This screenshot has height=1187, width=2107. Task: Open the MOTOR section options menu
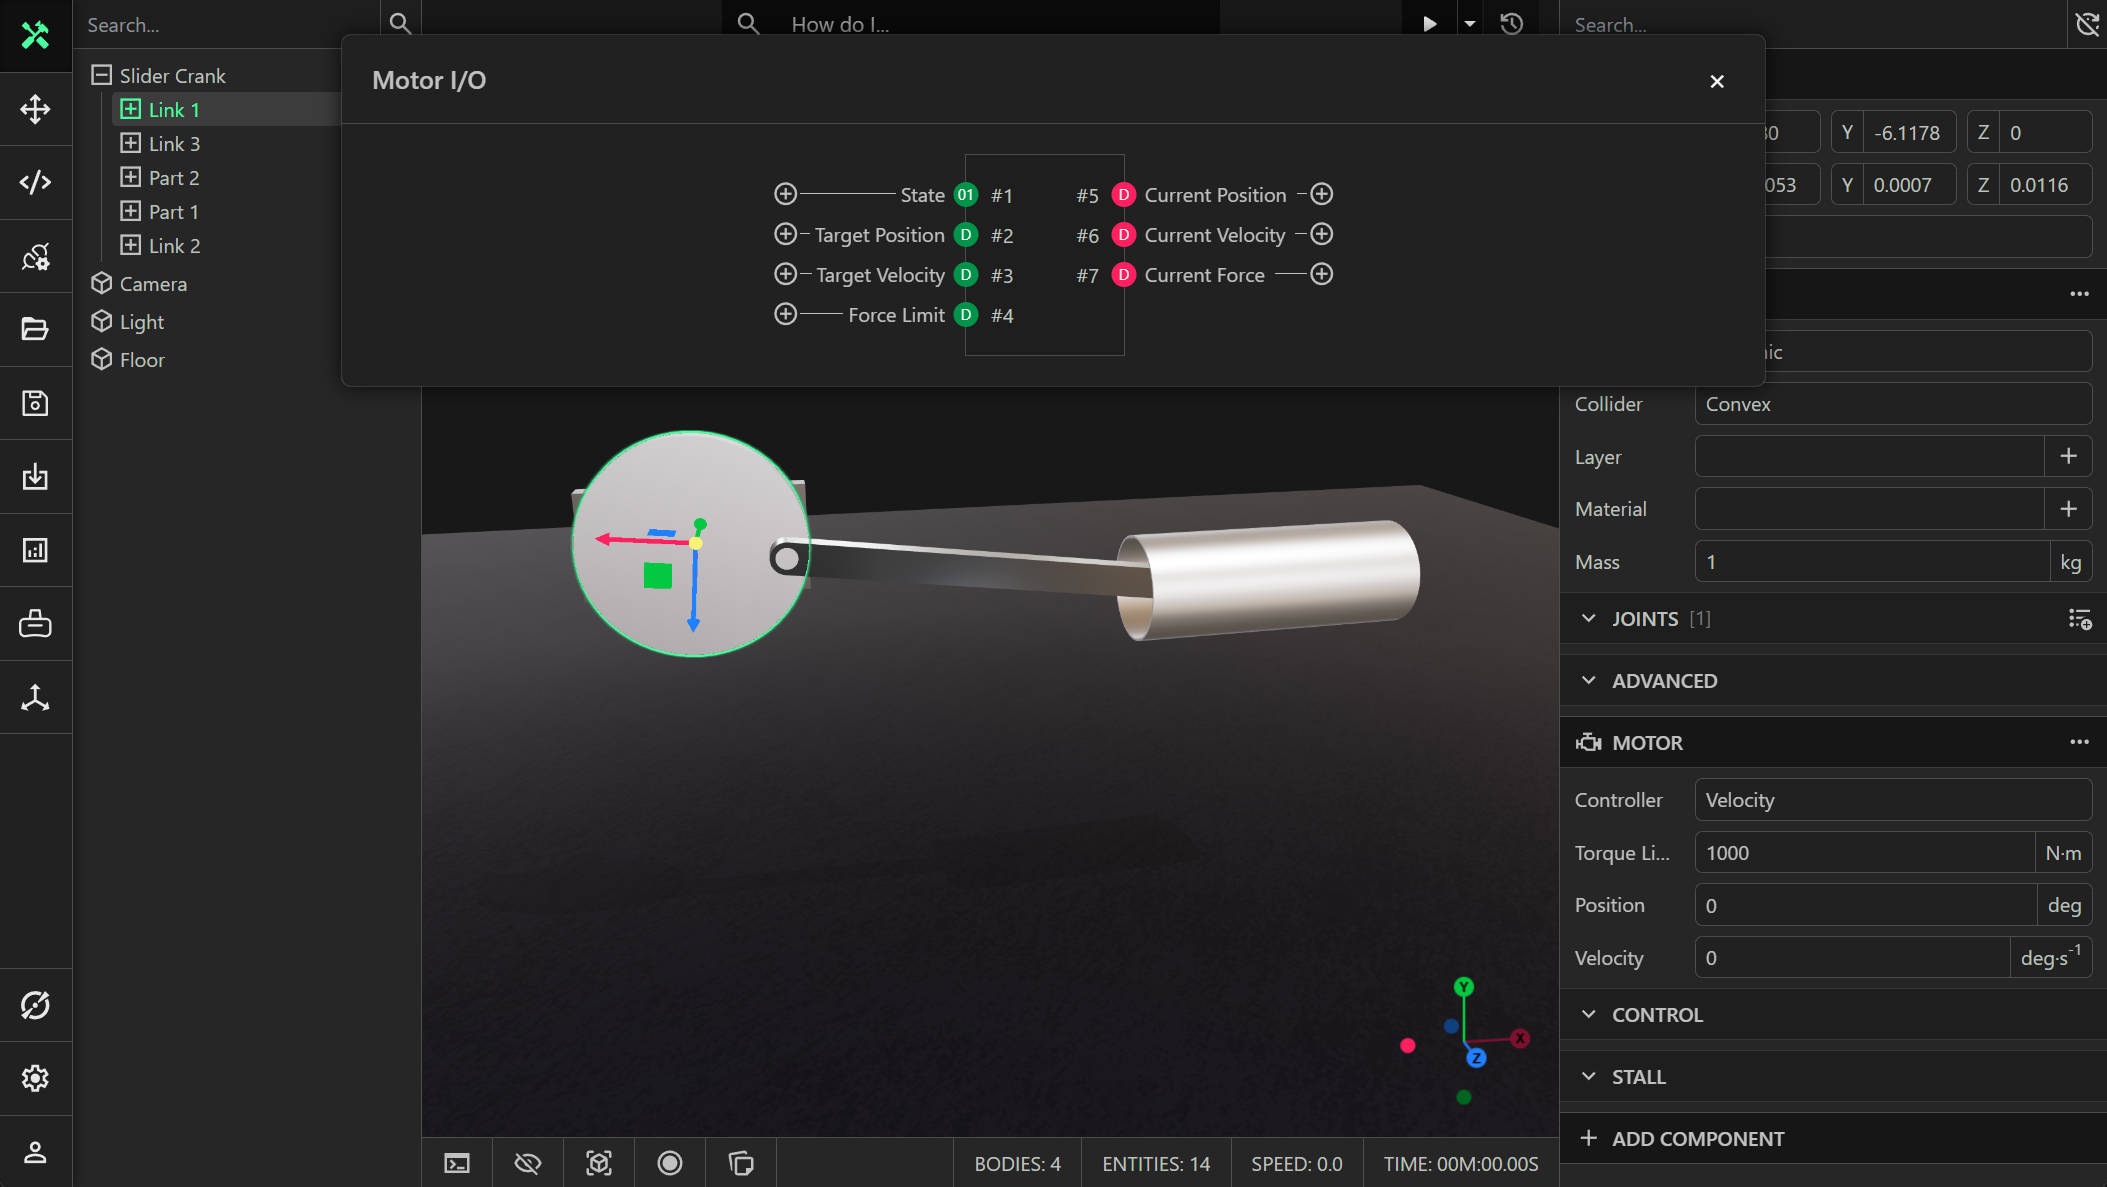click(2079, 742)
